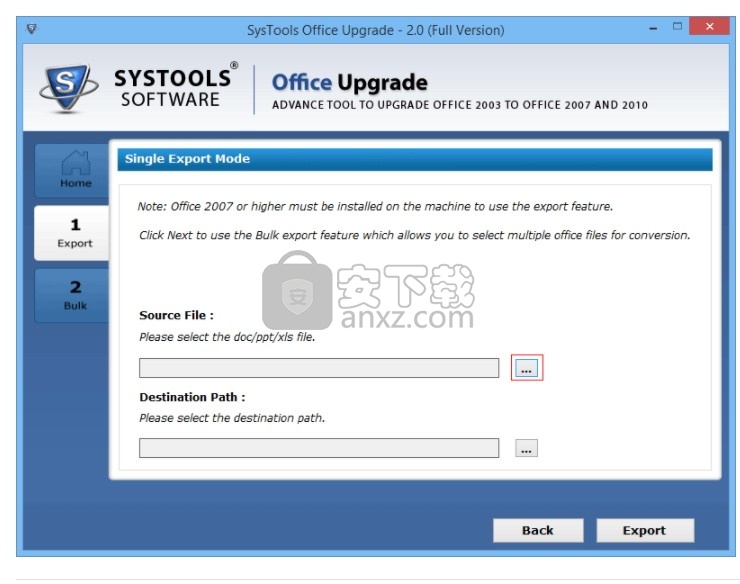The image size is (740, 584).
Task: Switch to the 2 Bulk sidebar tab
Action: [72, 296]
